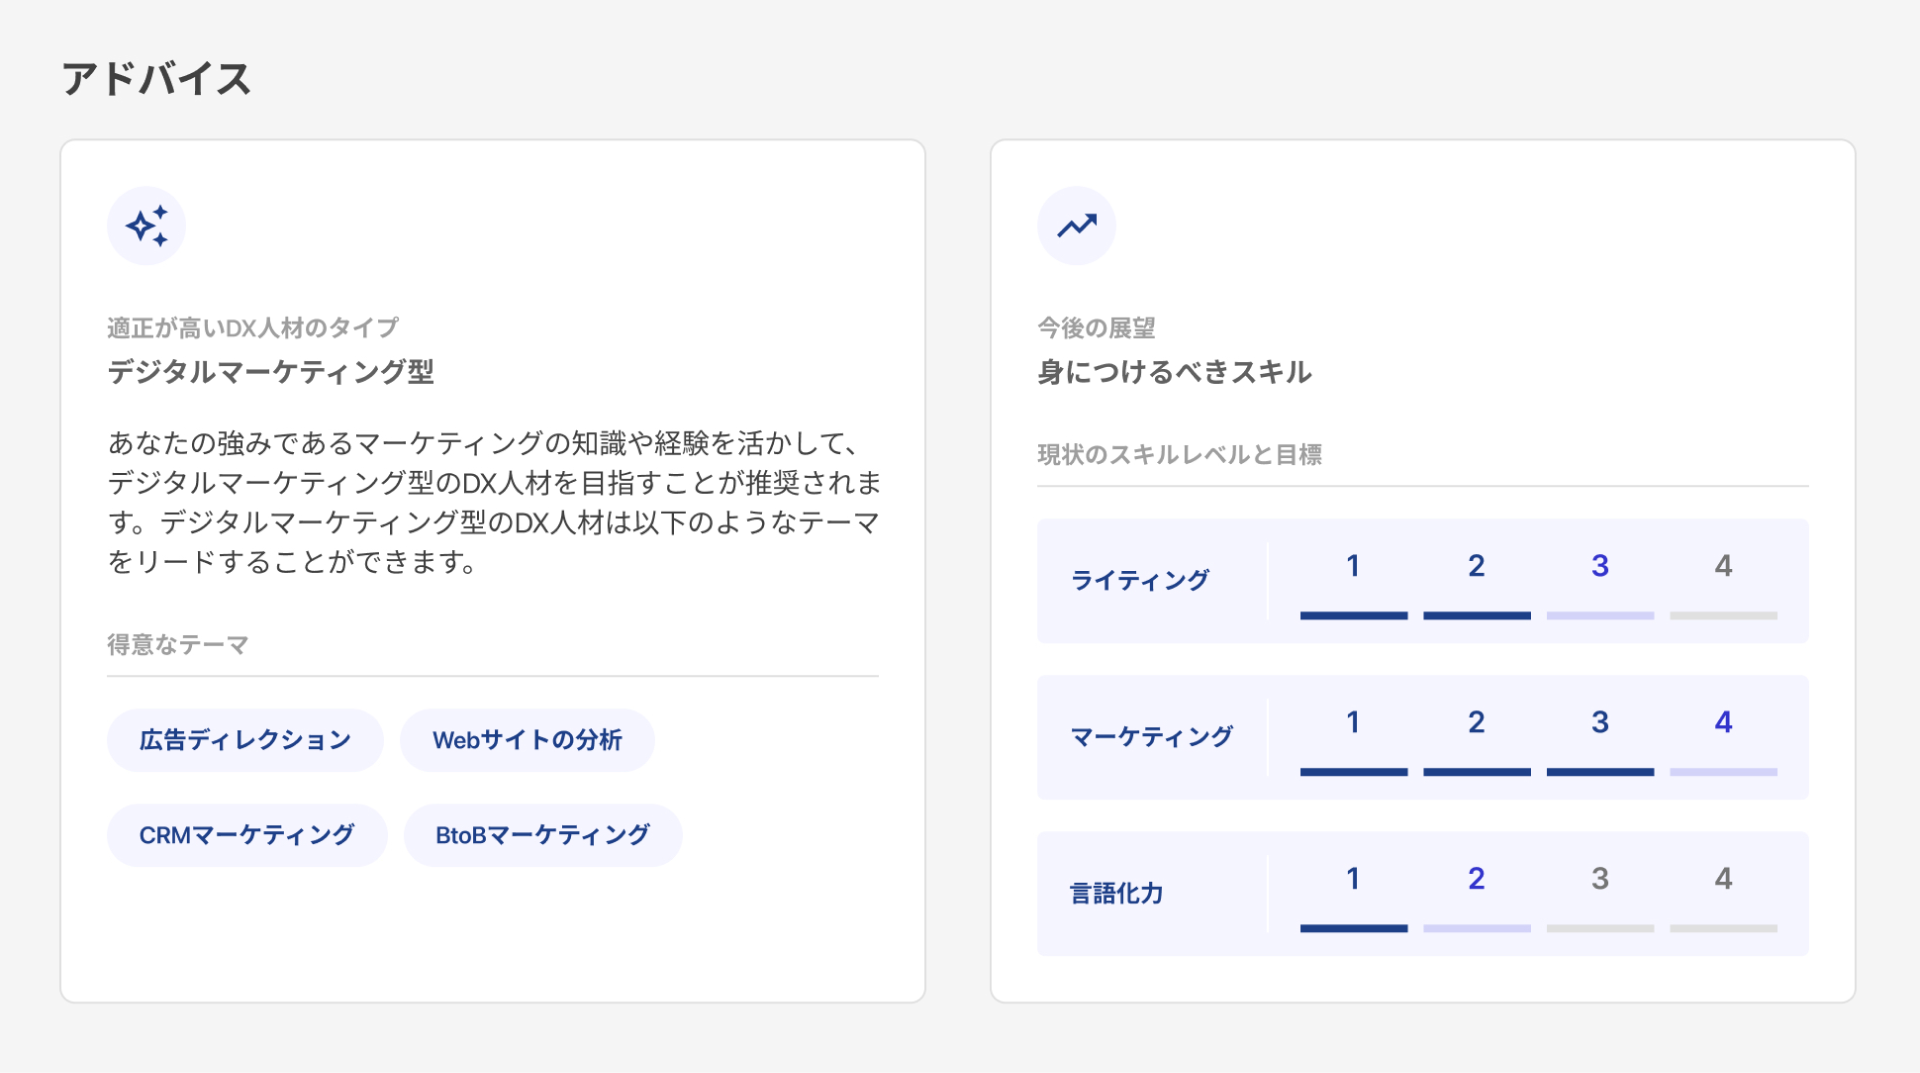Click the CRMマーケティング chip

coord(247,835)
